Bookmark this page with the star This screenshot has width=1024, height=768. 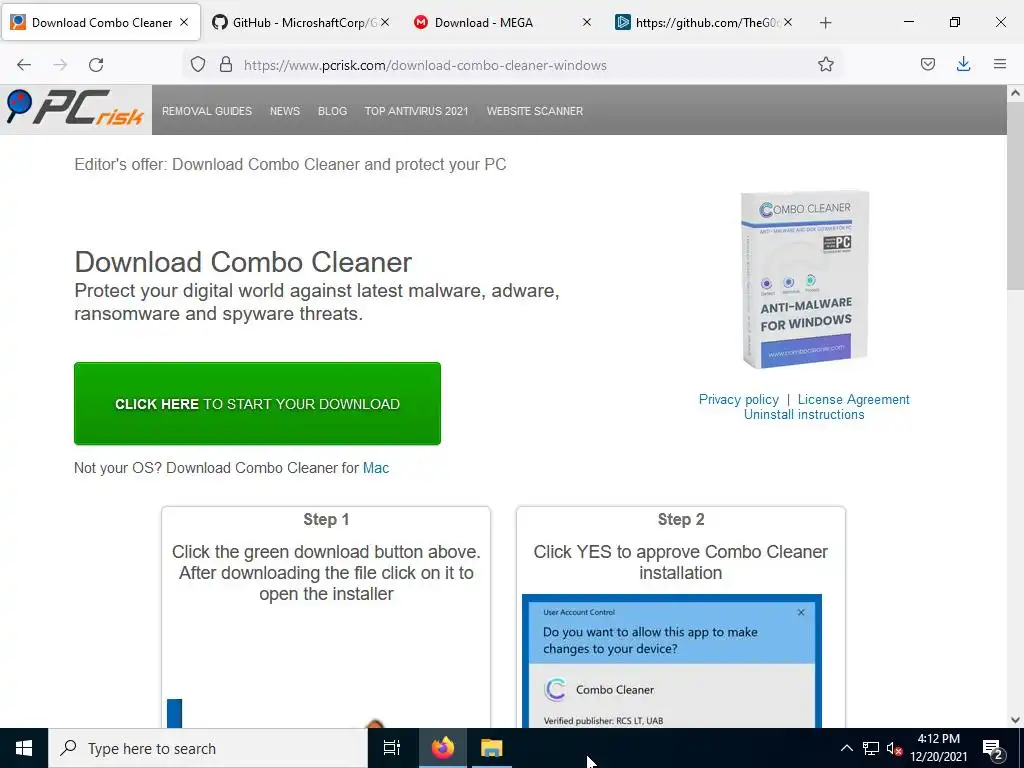(x=825, y=65)
